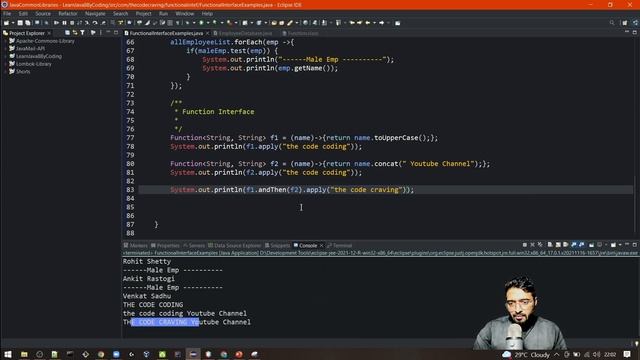Open the Window menu
Image resolution: width=640 pixels, height=360 pixels.
[x=184, y=13]
